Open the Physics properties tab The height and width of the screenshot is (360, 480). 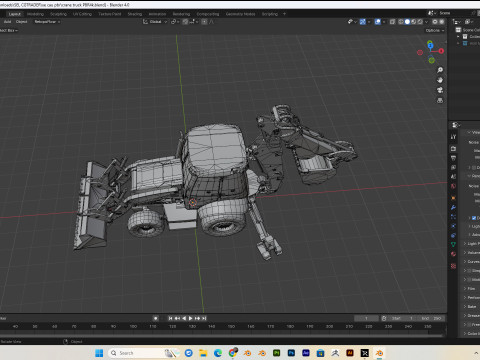pos(453,226)
